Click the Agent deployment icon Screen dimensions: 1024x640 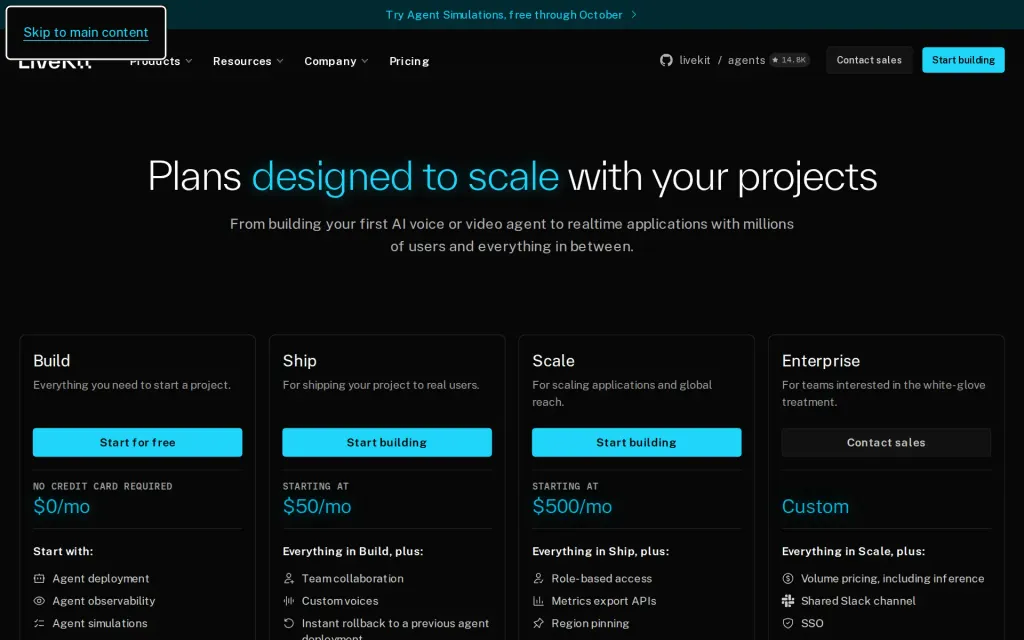pos(39,579)
